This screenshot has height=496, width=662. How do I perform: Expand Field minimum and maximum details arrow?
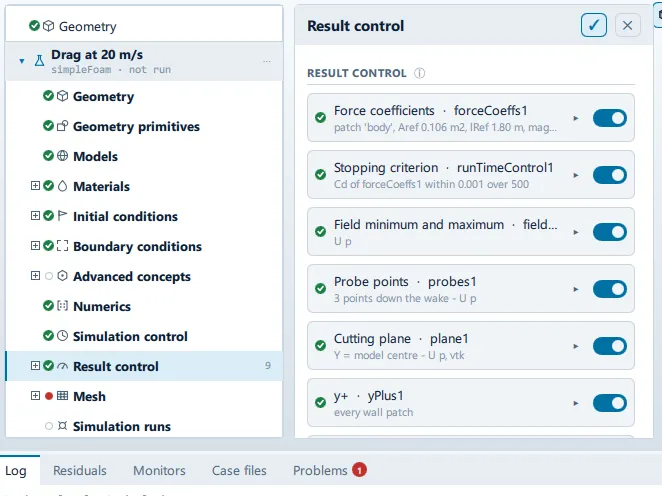[x=575, y=232]
